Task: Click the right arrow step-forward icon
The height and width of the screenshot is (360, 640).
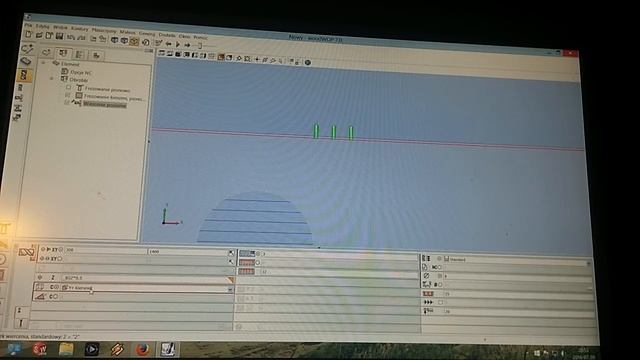Action: coord(187,44)
